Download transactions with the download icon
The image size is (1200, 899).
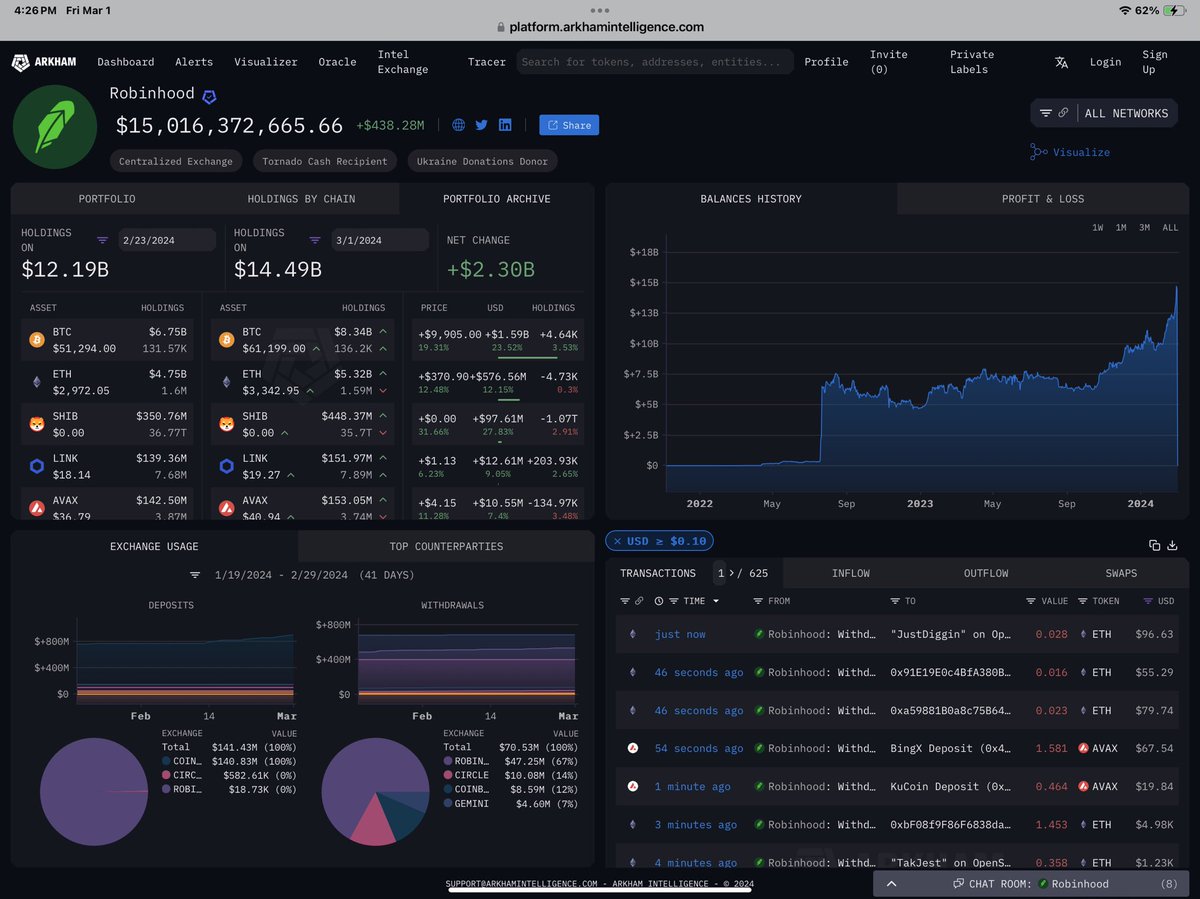tap(1173, 545)
